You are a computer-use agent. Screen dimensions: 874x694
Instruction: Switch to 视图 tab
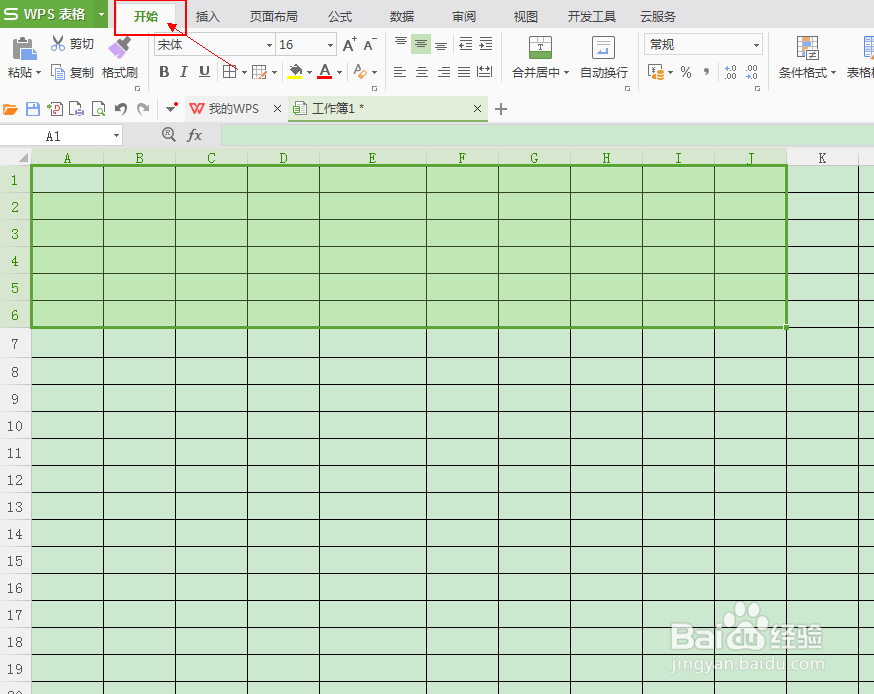click(x=526, y=17)
